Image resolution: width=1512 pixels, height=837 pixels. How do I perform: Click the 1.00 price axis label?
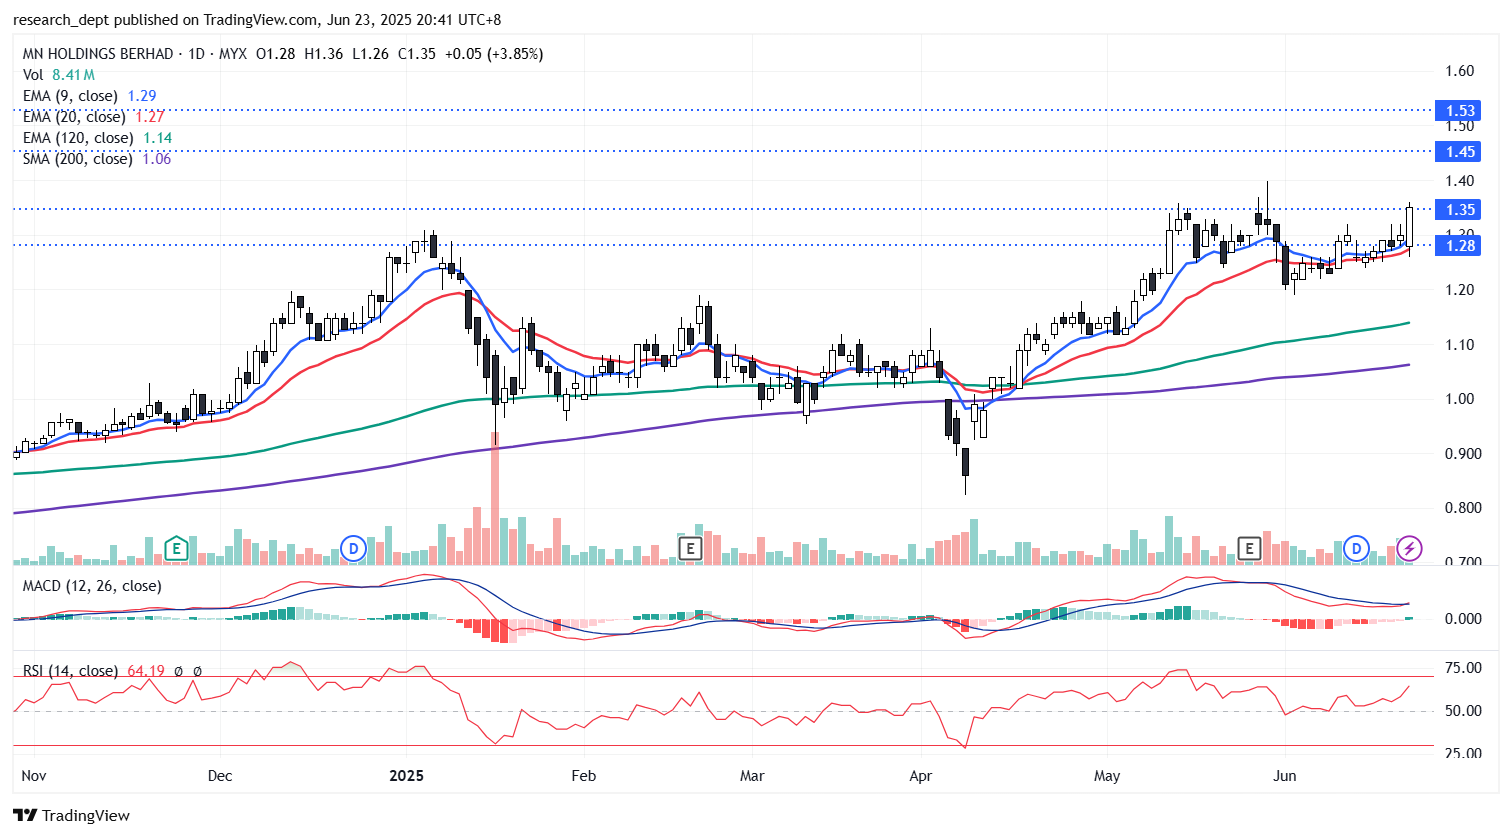pyautogui.click(x=1460, y=399)
